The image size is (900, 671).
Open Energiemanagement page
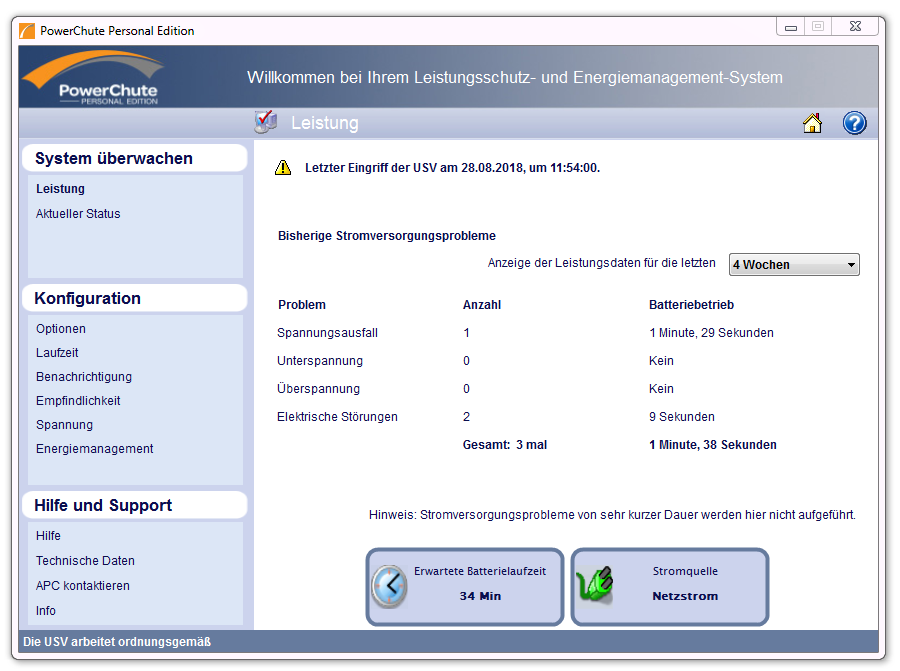point(95,448)
